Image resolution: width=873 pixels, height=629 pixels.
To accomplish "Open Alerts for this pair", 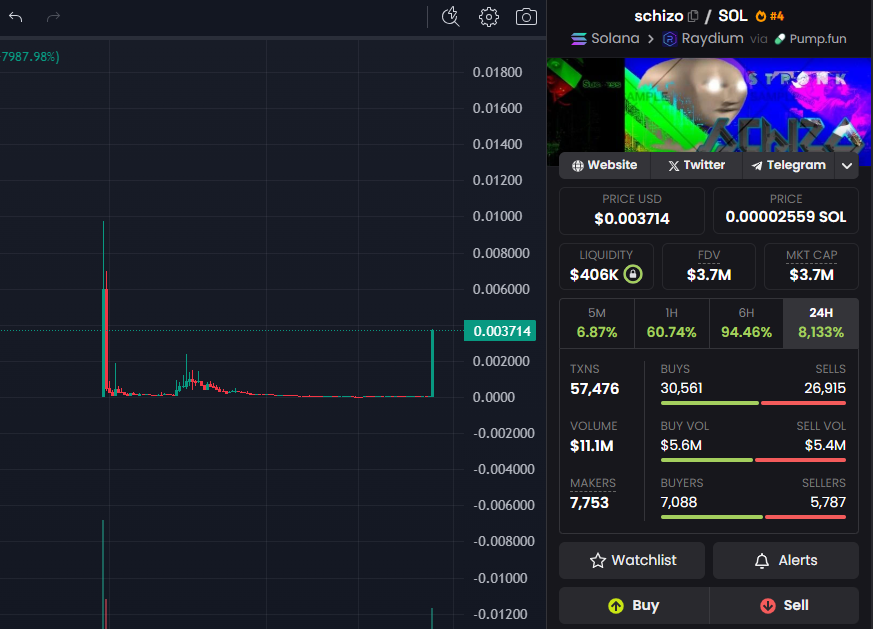I will pyautogui.click(x=786, y=561).
